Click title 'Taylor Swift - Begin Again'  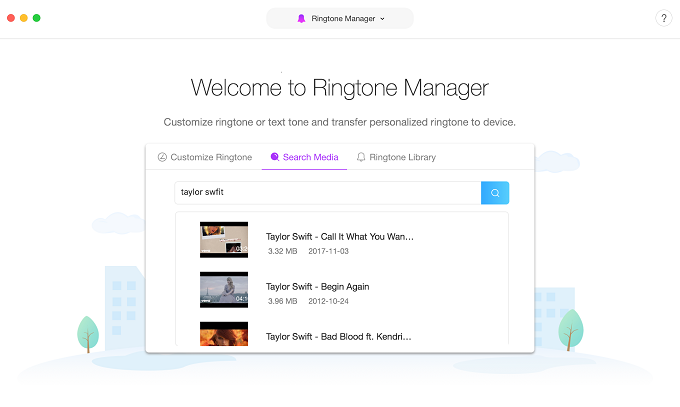(x=317, y=287)
